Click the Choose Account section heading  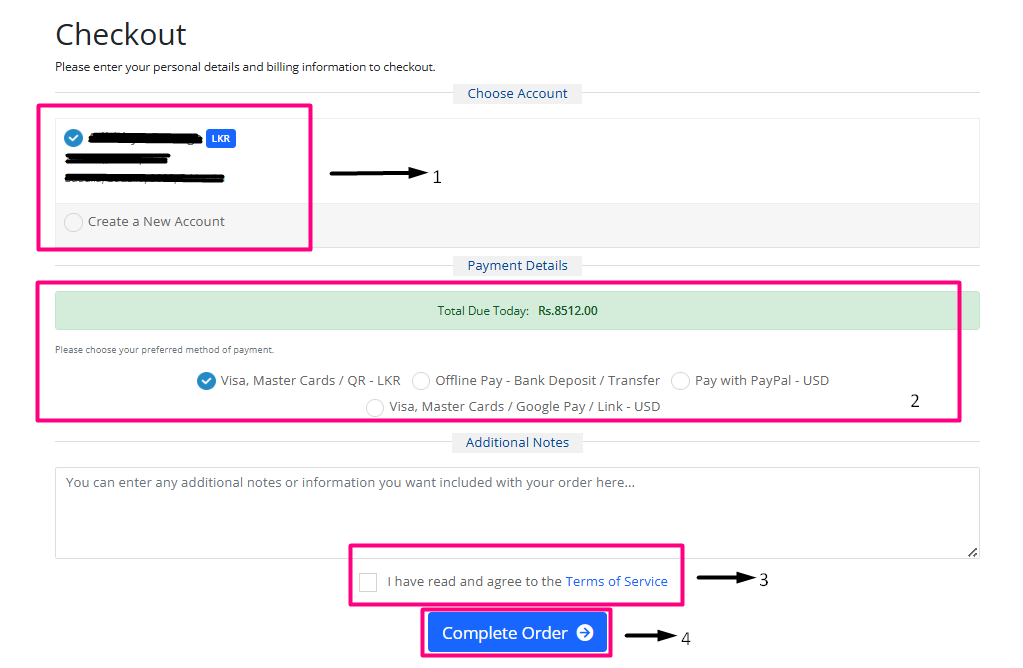[x=517, y=93]
